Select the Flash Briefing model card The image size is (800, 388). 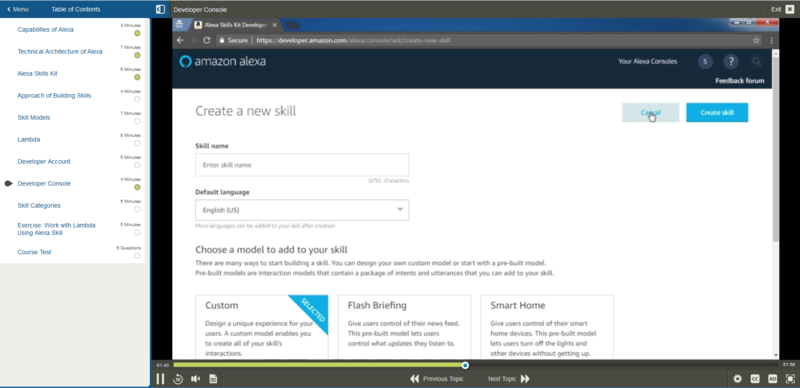click(404, 327)
